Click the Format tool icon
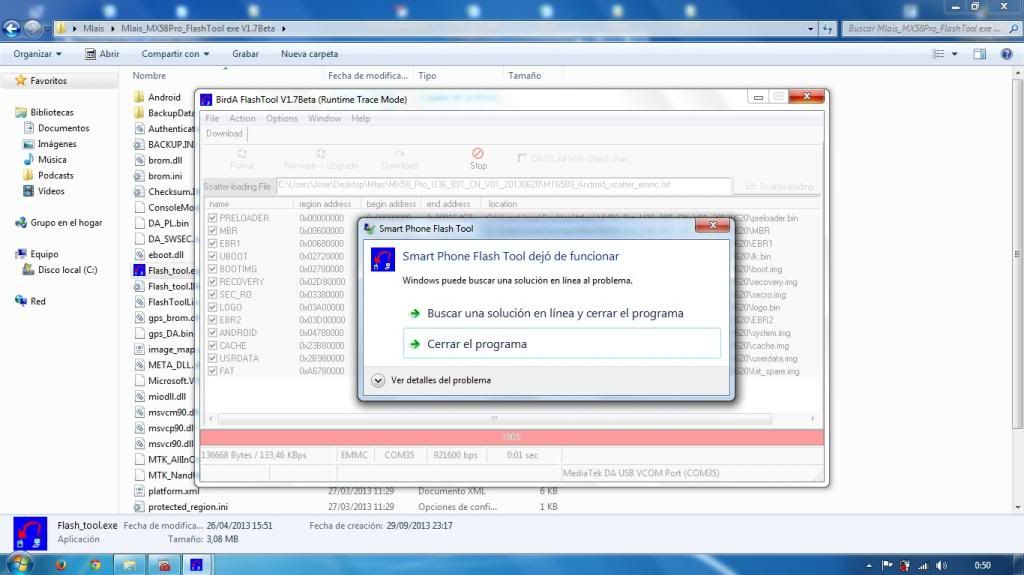The image size is (1024, 575). (242, 157)
